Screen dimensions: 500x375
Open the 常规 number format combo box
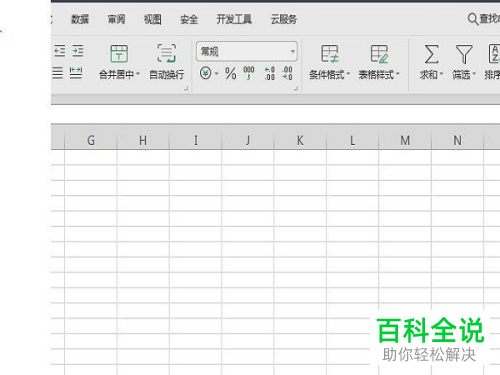[247, 51]
